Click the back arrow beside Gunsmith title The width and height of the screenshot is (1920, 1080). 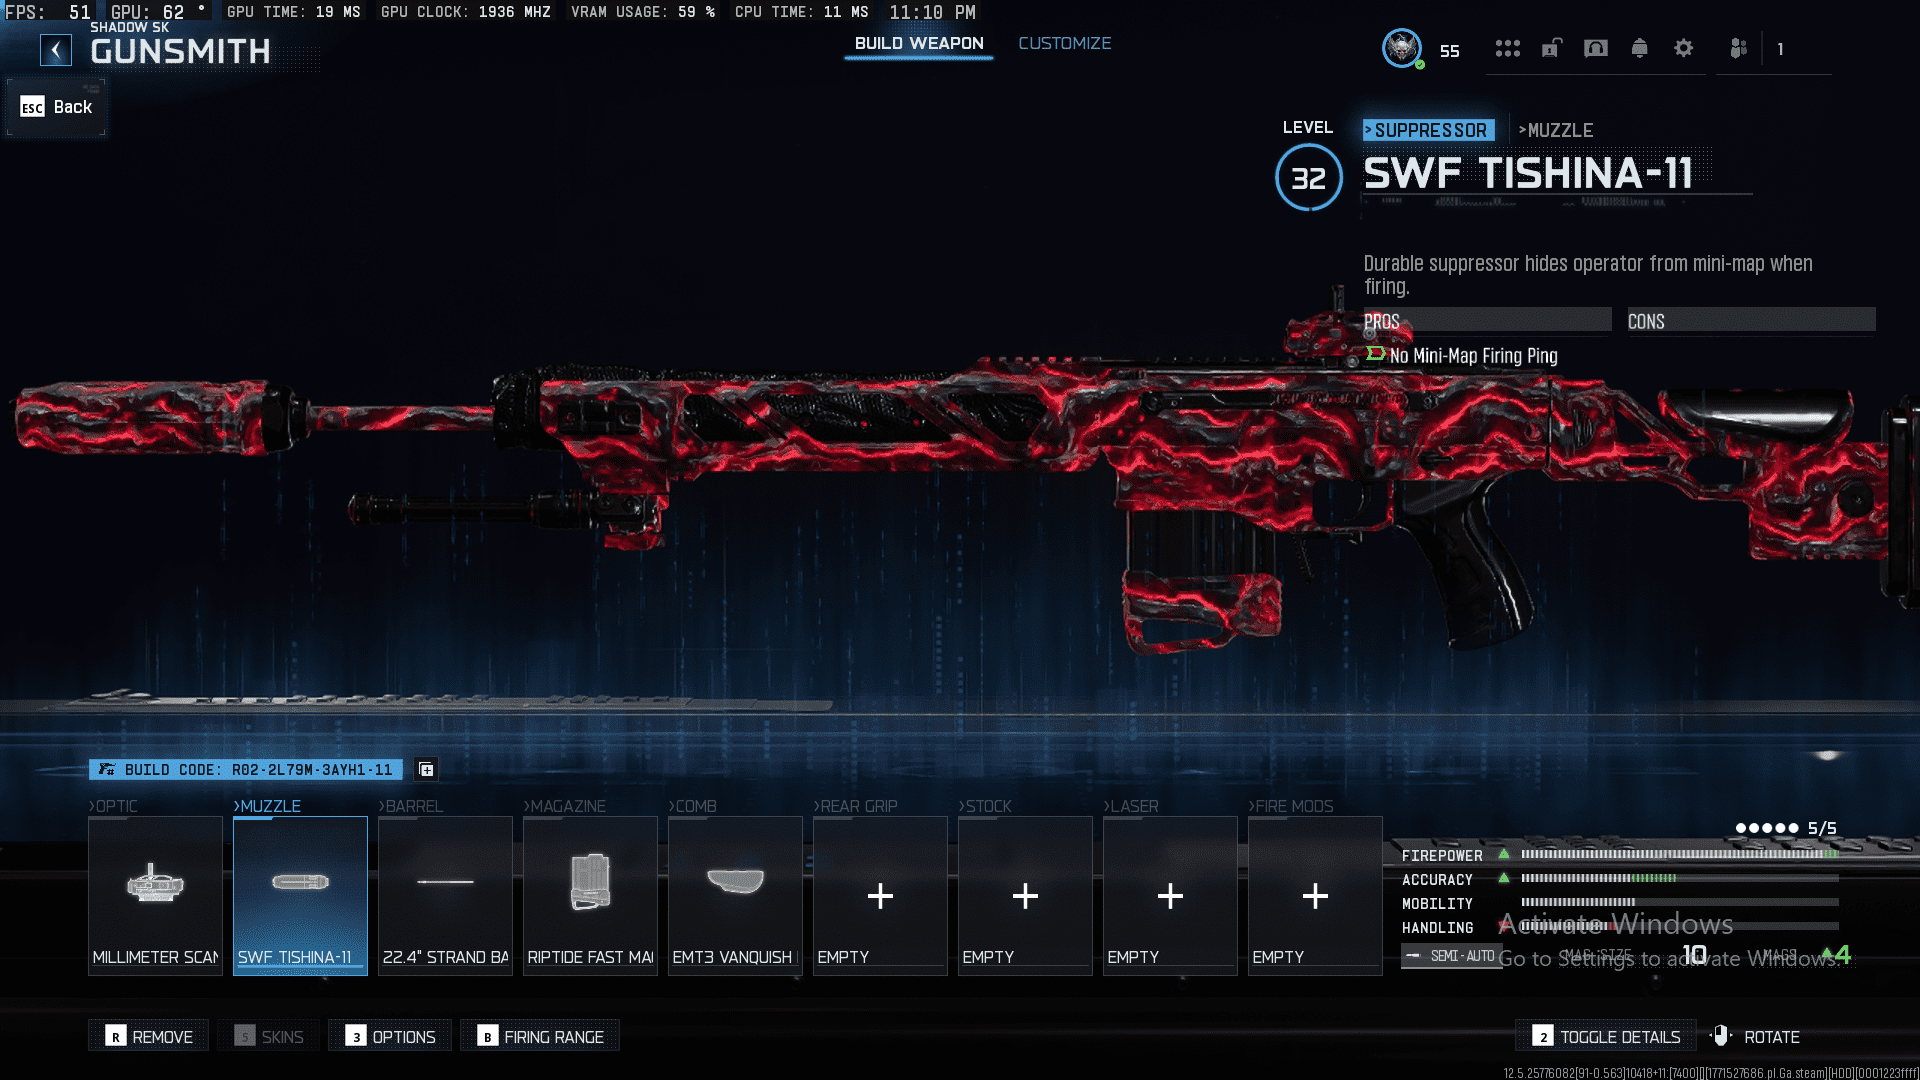coord(56,50)
